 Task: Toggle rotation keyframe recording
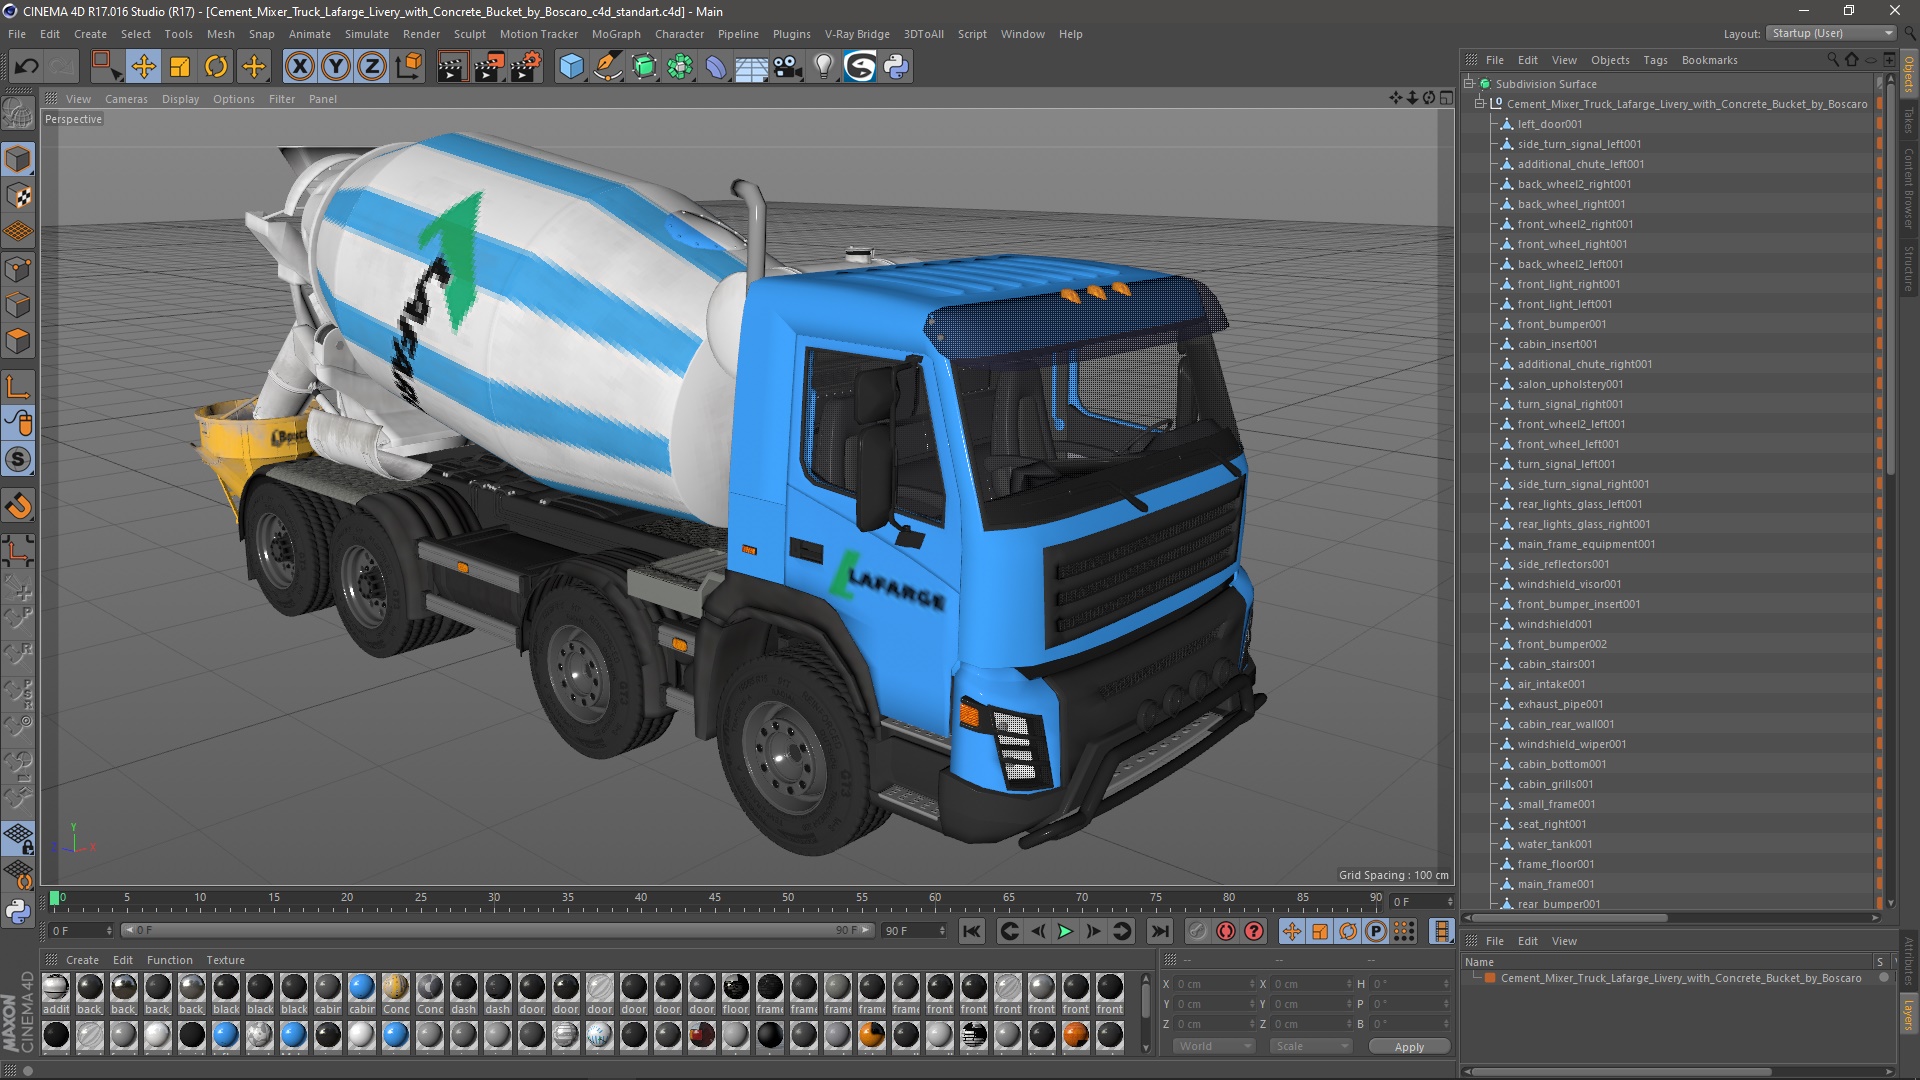pyautogui.click(x=1347, y=931)
